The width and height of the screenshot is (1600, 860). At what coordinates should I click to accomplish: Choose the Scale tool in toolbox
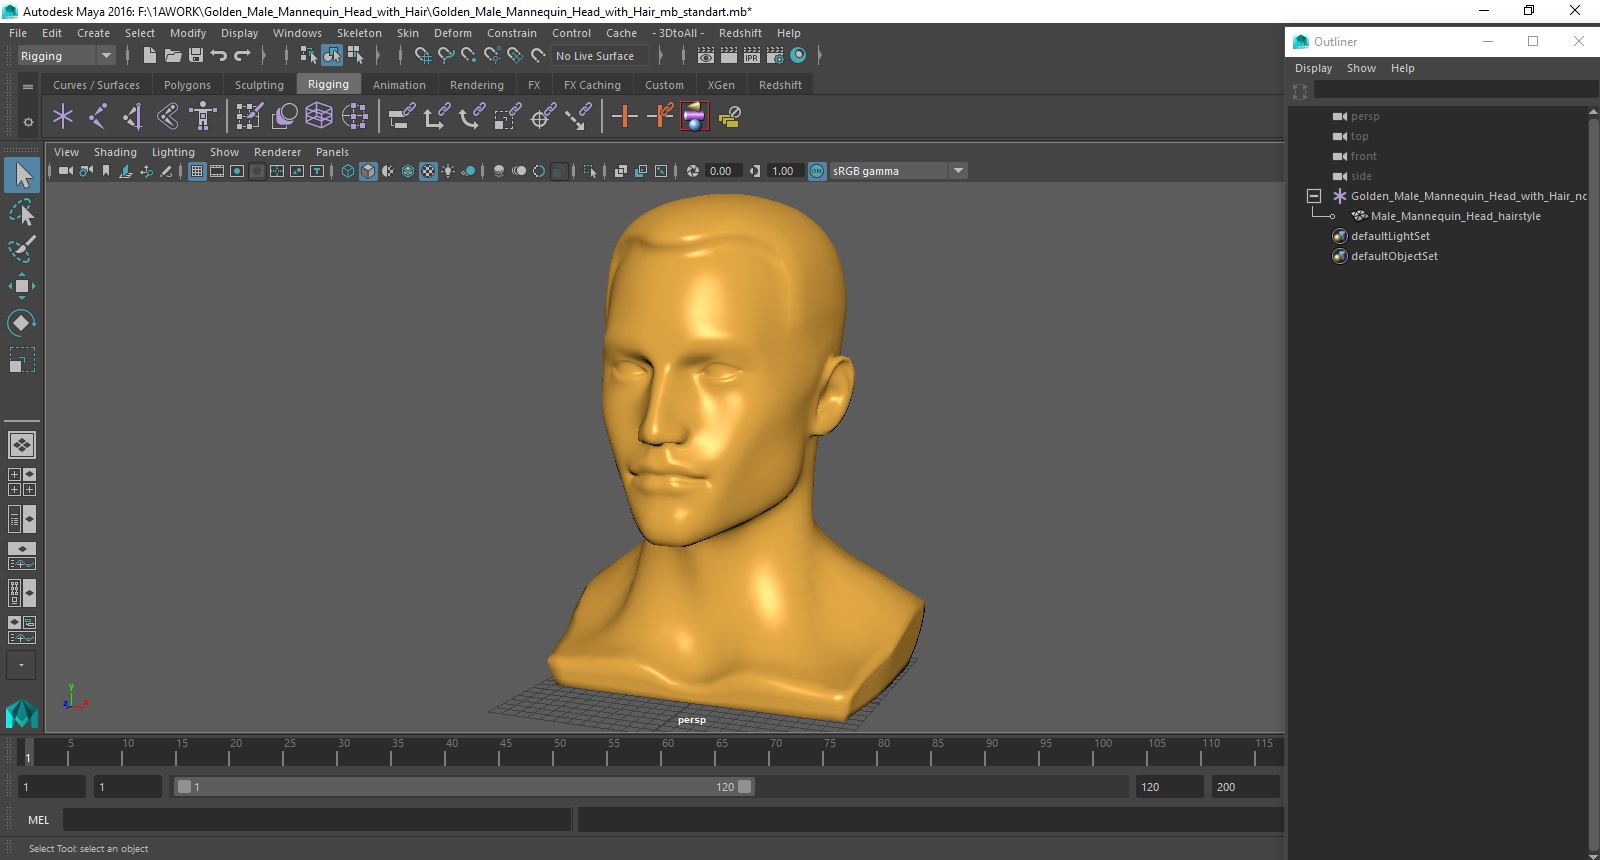(22, 359)
